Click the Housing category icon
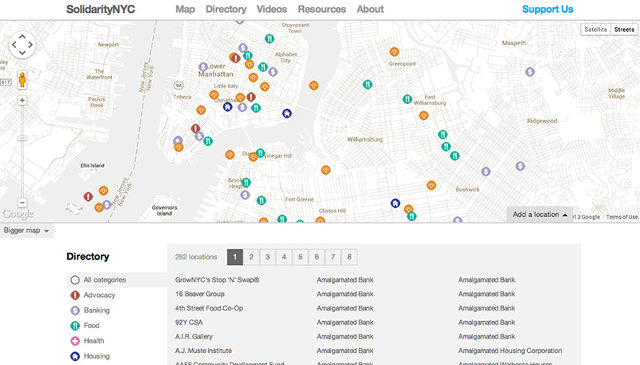 75,356
